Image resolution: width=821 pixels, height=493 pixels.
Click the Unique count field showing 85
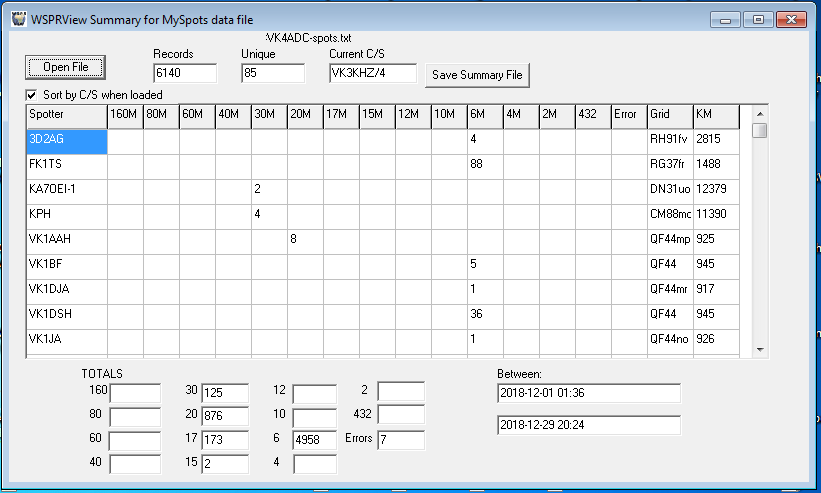(273, 73)
